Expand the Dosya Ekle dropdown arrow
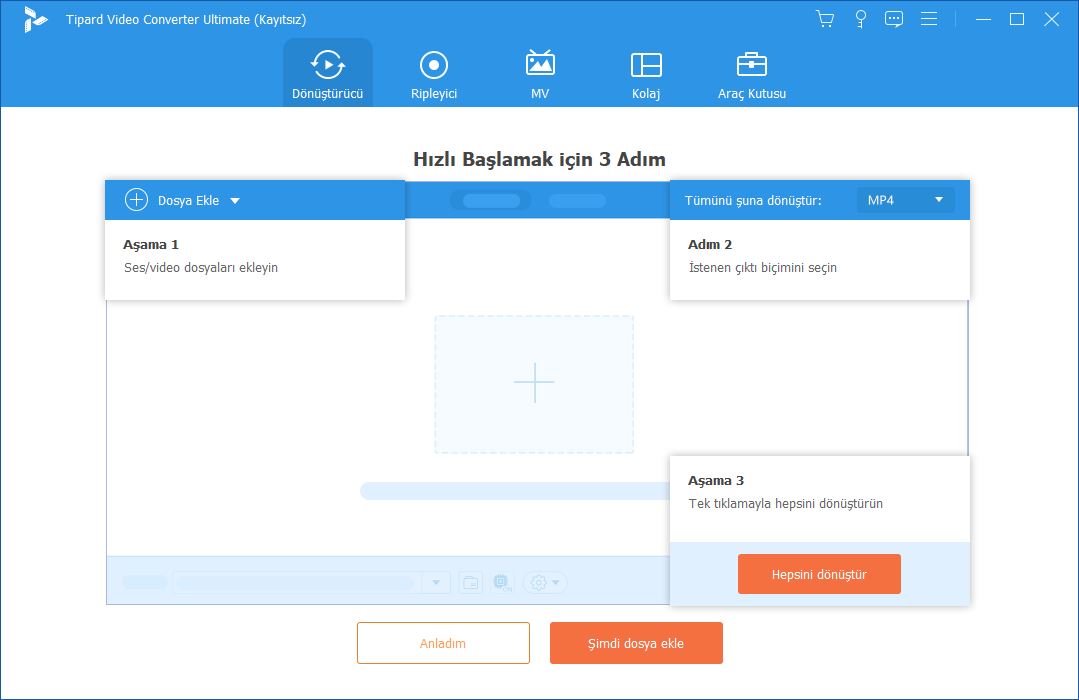The width and height of the screenshot is (1079, 700). pyautogui.click(x=235, y=201)
